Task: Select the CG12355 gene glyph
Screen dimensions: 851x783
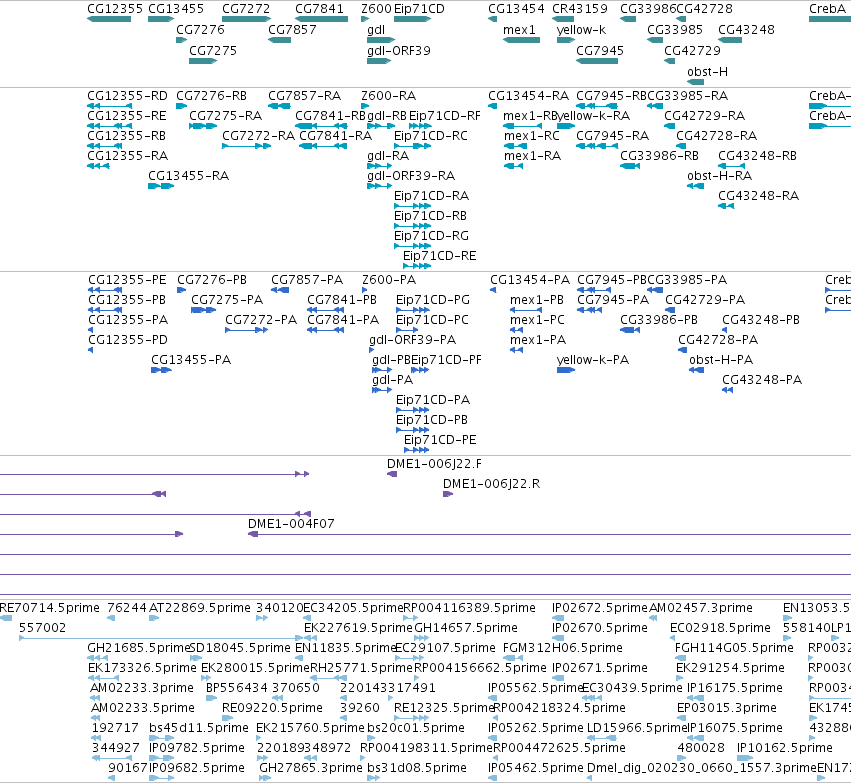Action: click(x=109, y=19)
